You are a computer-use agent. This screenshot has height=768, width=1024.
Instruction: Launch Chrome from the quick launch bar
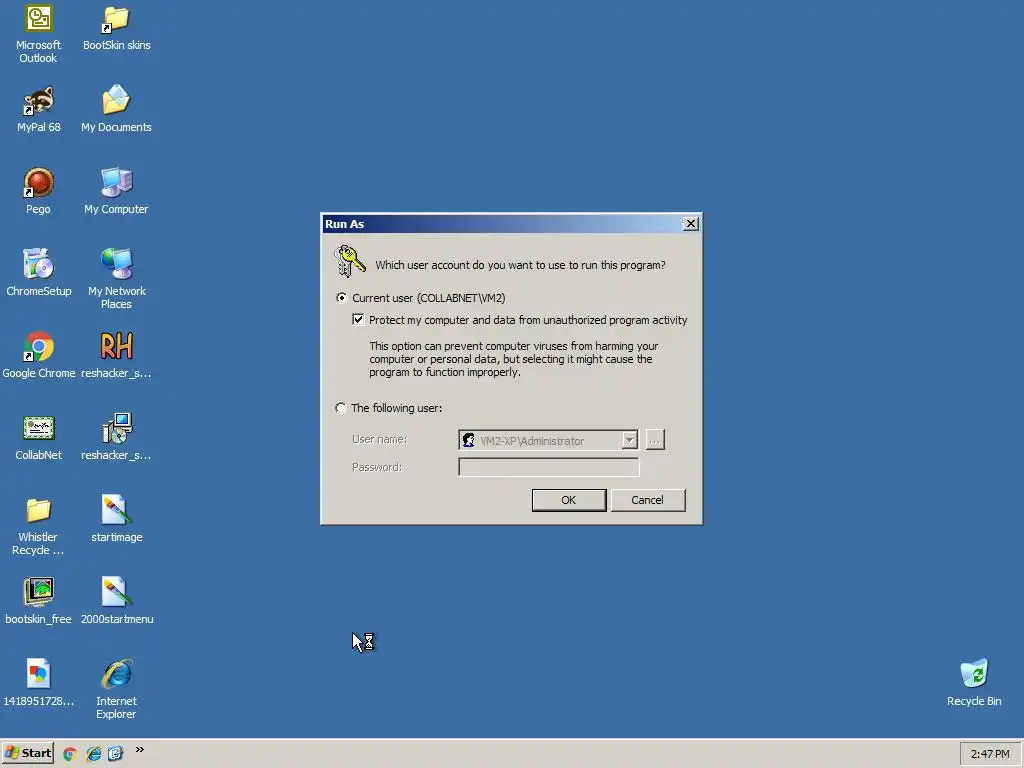click(x=70, y=754)
